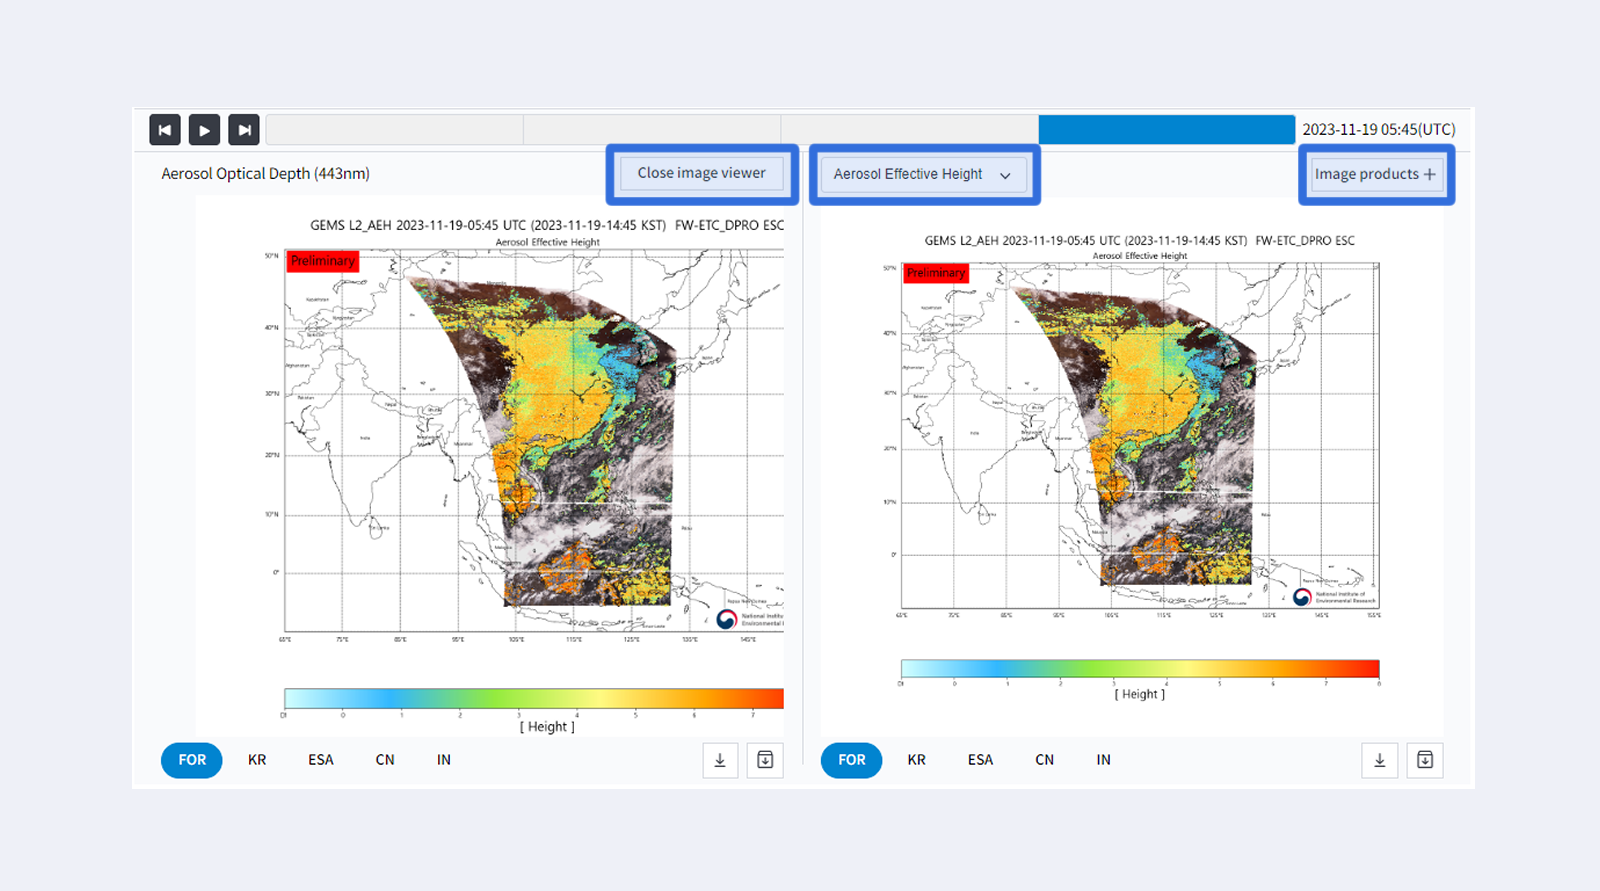Screen dimensions: 1600x891
Task: Select CN tab under the right image
Action: click(1045, 760)
